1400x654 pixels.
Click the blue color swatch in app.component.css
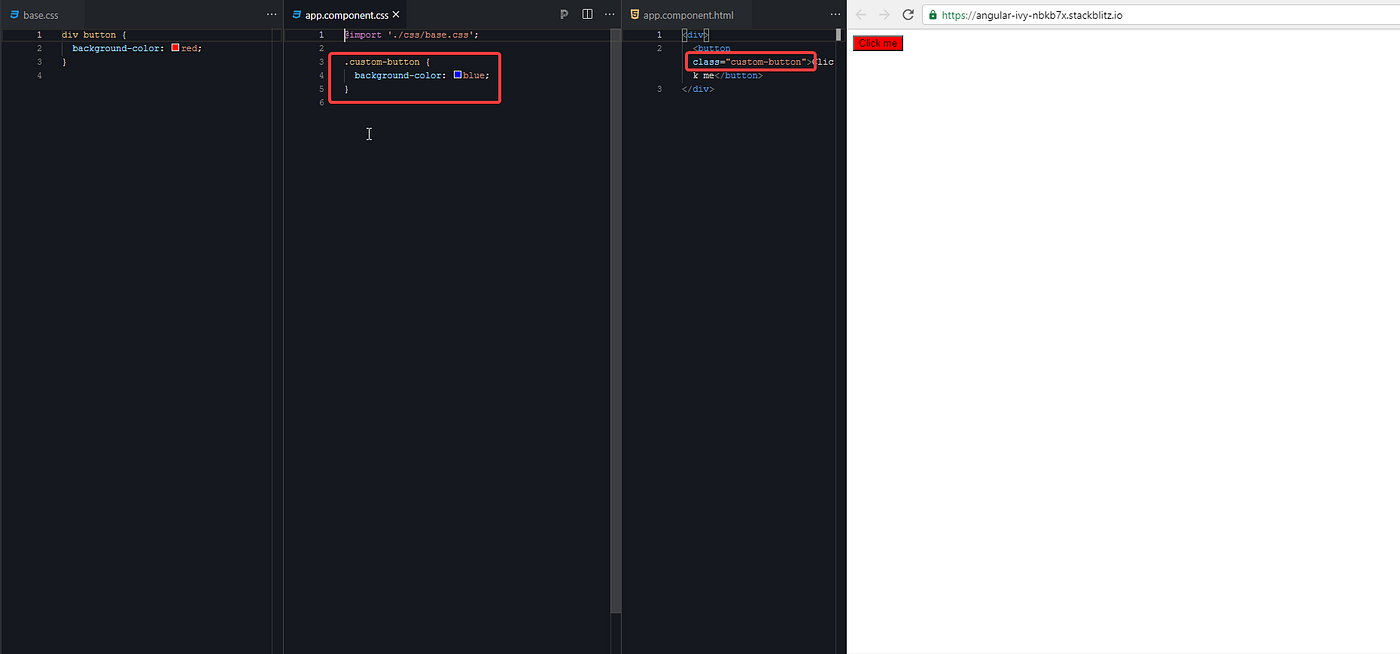click(x=456, y=74)
